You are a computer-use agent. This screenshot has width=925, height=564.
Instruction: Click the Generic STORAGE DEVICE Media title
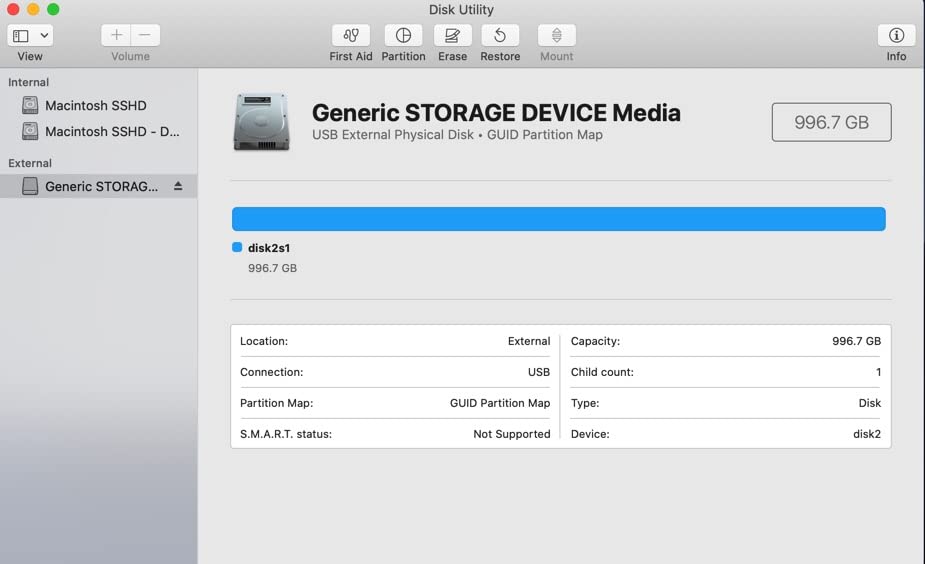coord(496,113)
